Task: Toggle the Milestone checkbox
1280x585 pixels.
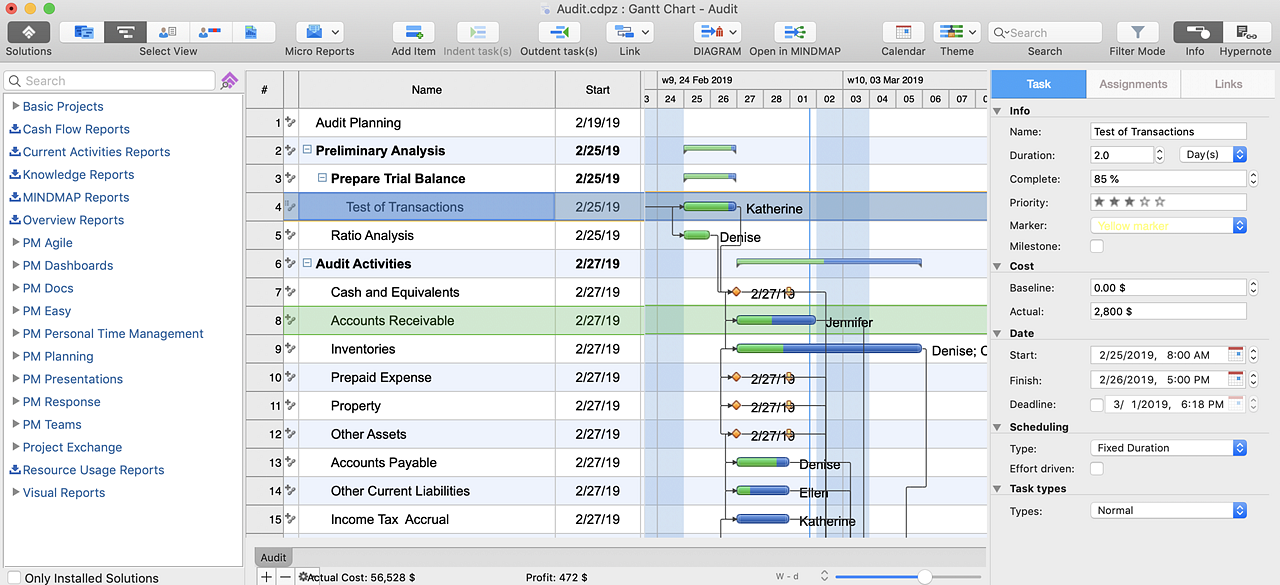Action: click(1097, 246)
